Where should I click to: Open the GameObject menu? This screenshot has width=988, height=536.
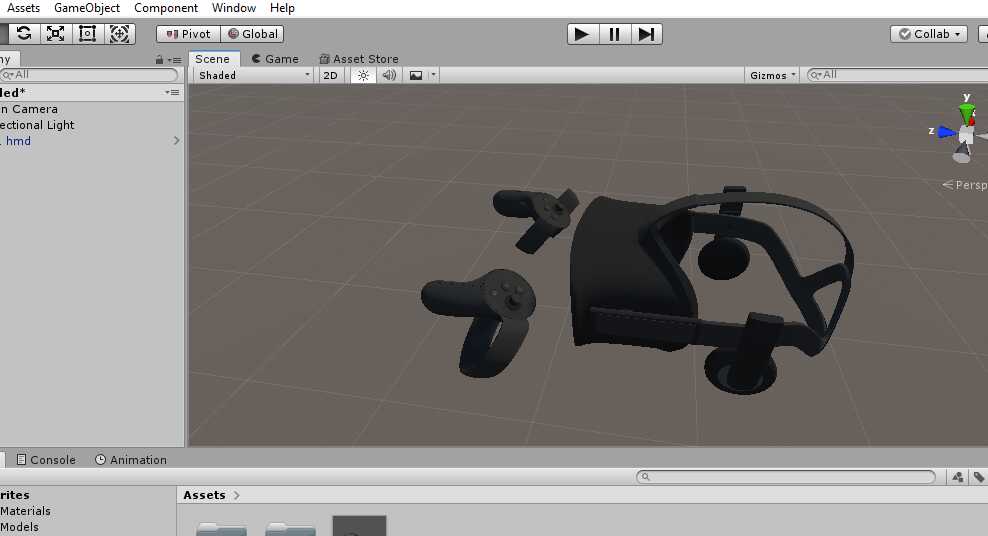(87, 8)
